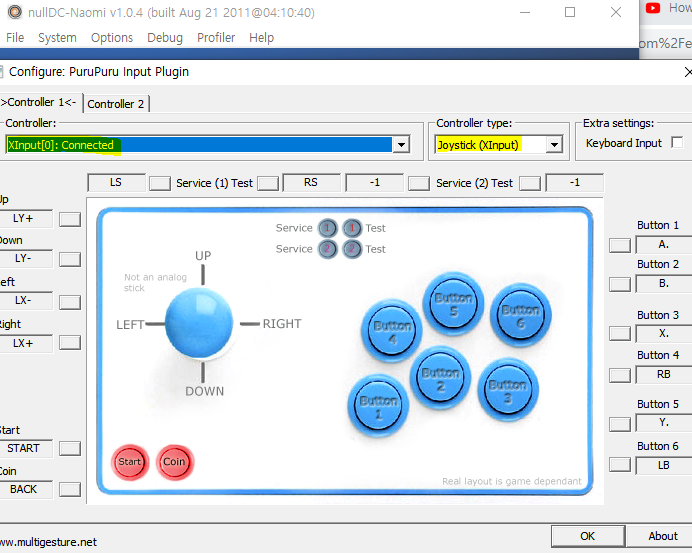
Task: Click the LS mapping field
Action: [116, 183]
